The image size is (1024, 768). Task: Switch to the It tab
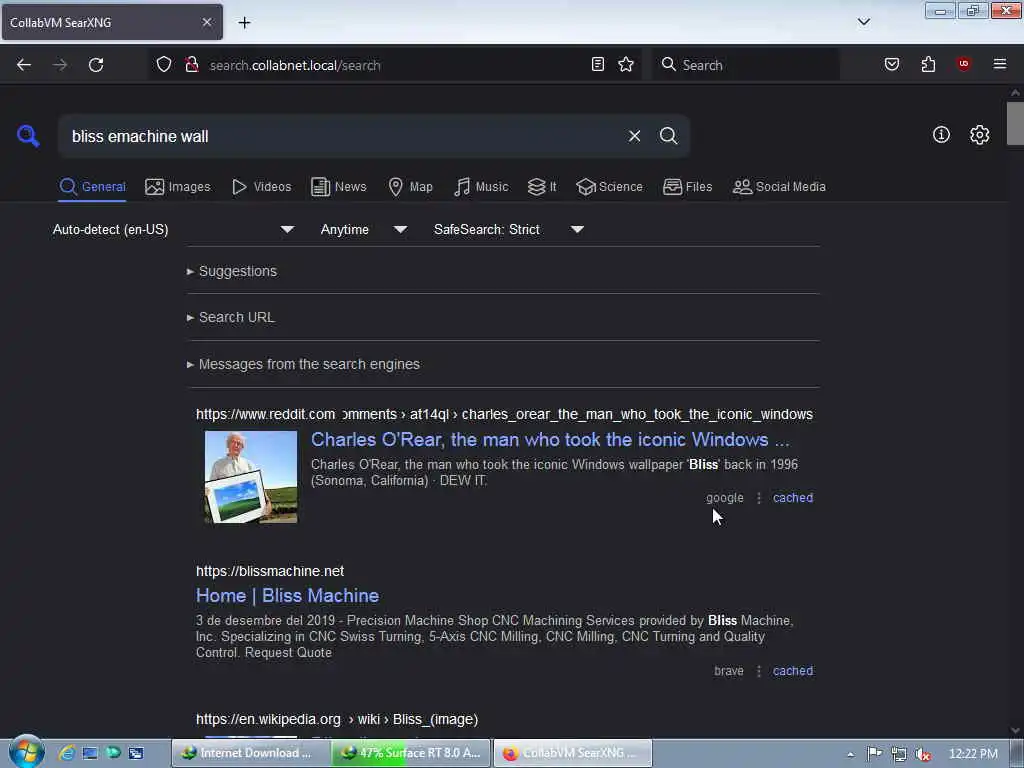point(542,187)
